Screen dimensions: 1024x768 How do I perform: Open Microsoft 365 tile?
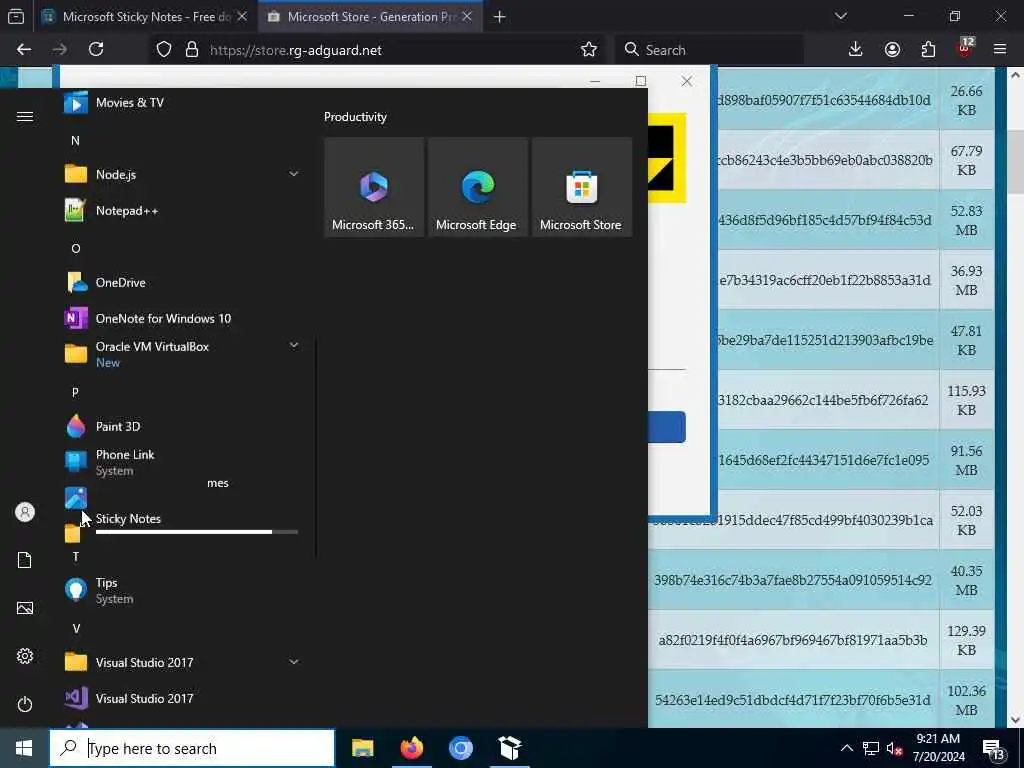coord(374,187)
